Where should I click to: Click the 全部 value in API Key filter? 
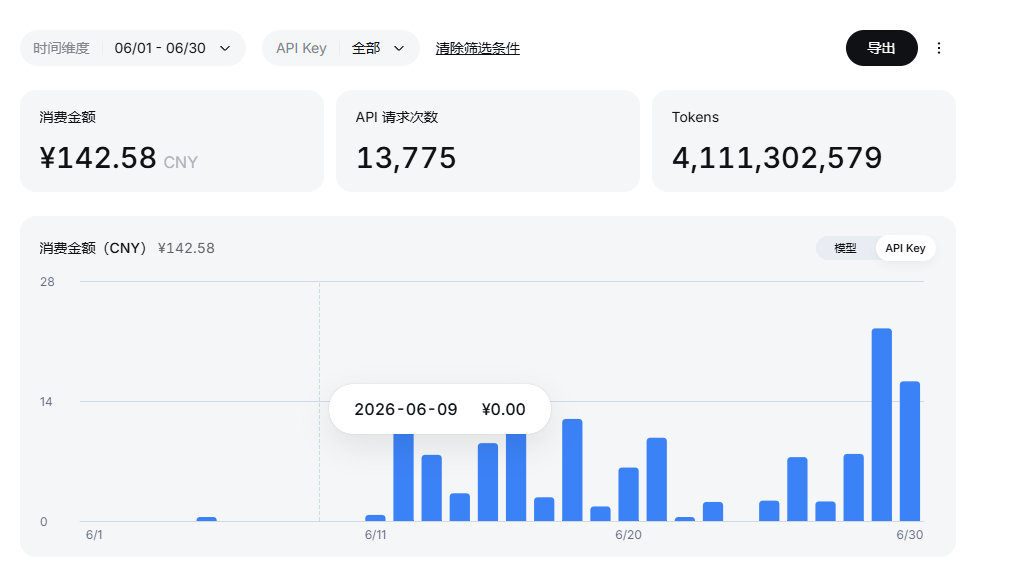pos(366,48)
